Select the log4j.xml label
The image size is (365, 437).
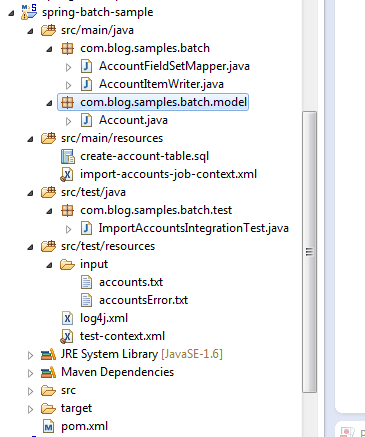coord(104,318)
